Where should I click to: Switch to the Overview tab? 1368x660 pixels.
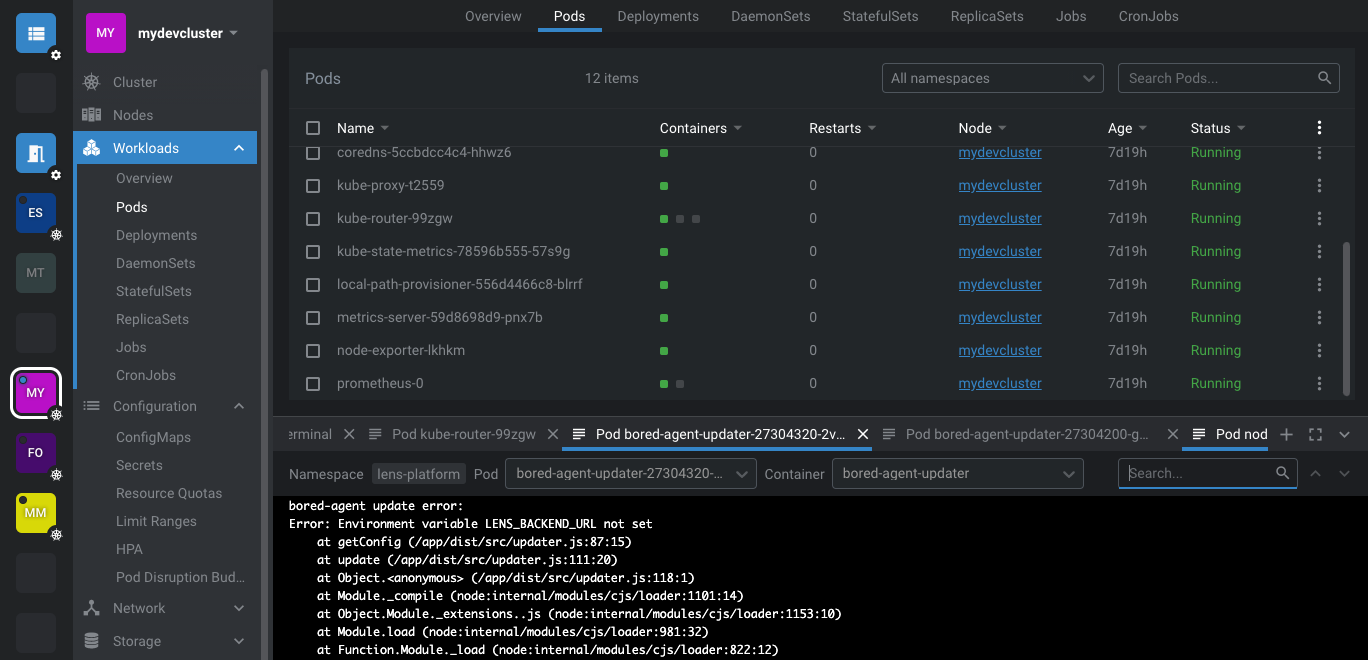pyautogui.click(x=493, y=16)
